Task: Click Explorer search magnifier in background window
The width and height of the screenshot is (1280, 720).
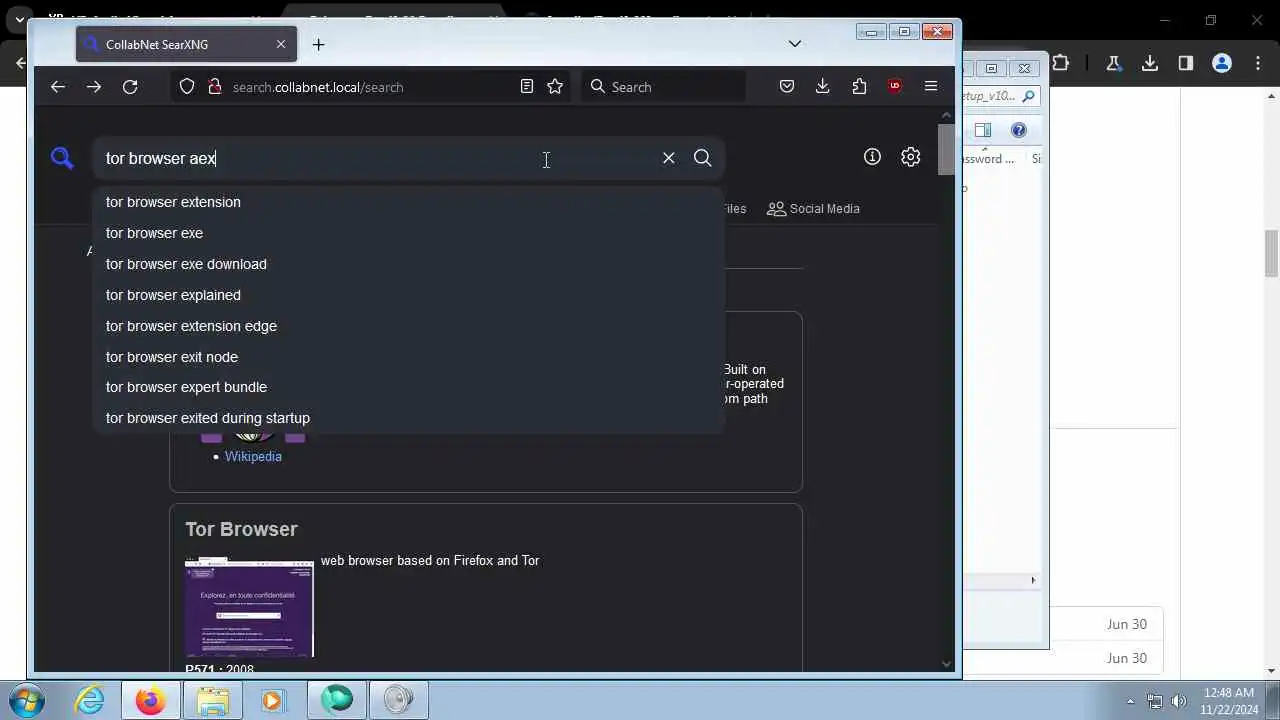Action: click(x=1028, y=96)
